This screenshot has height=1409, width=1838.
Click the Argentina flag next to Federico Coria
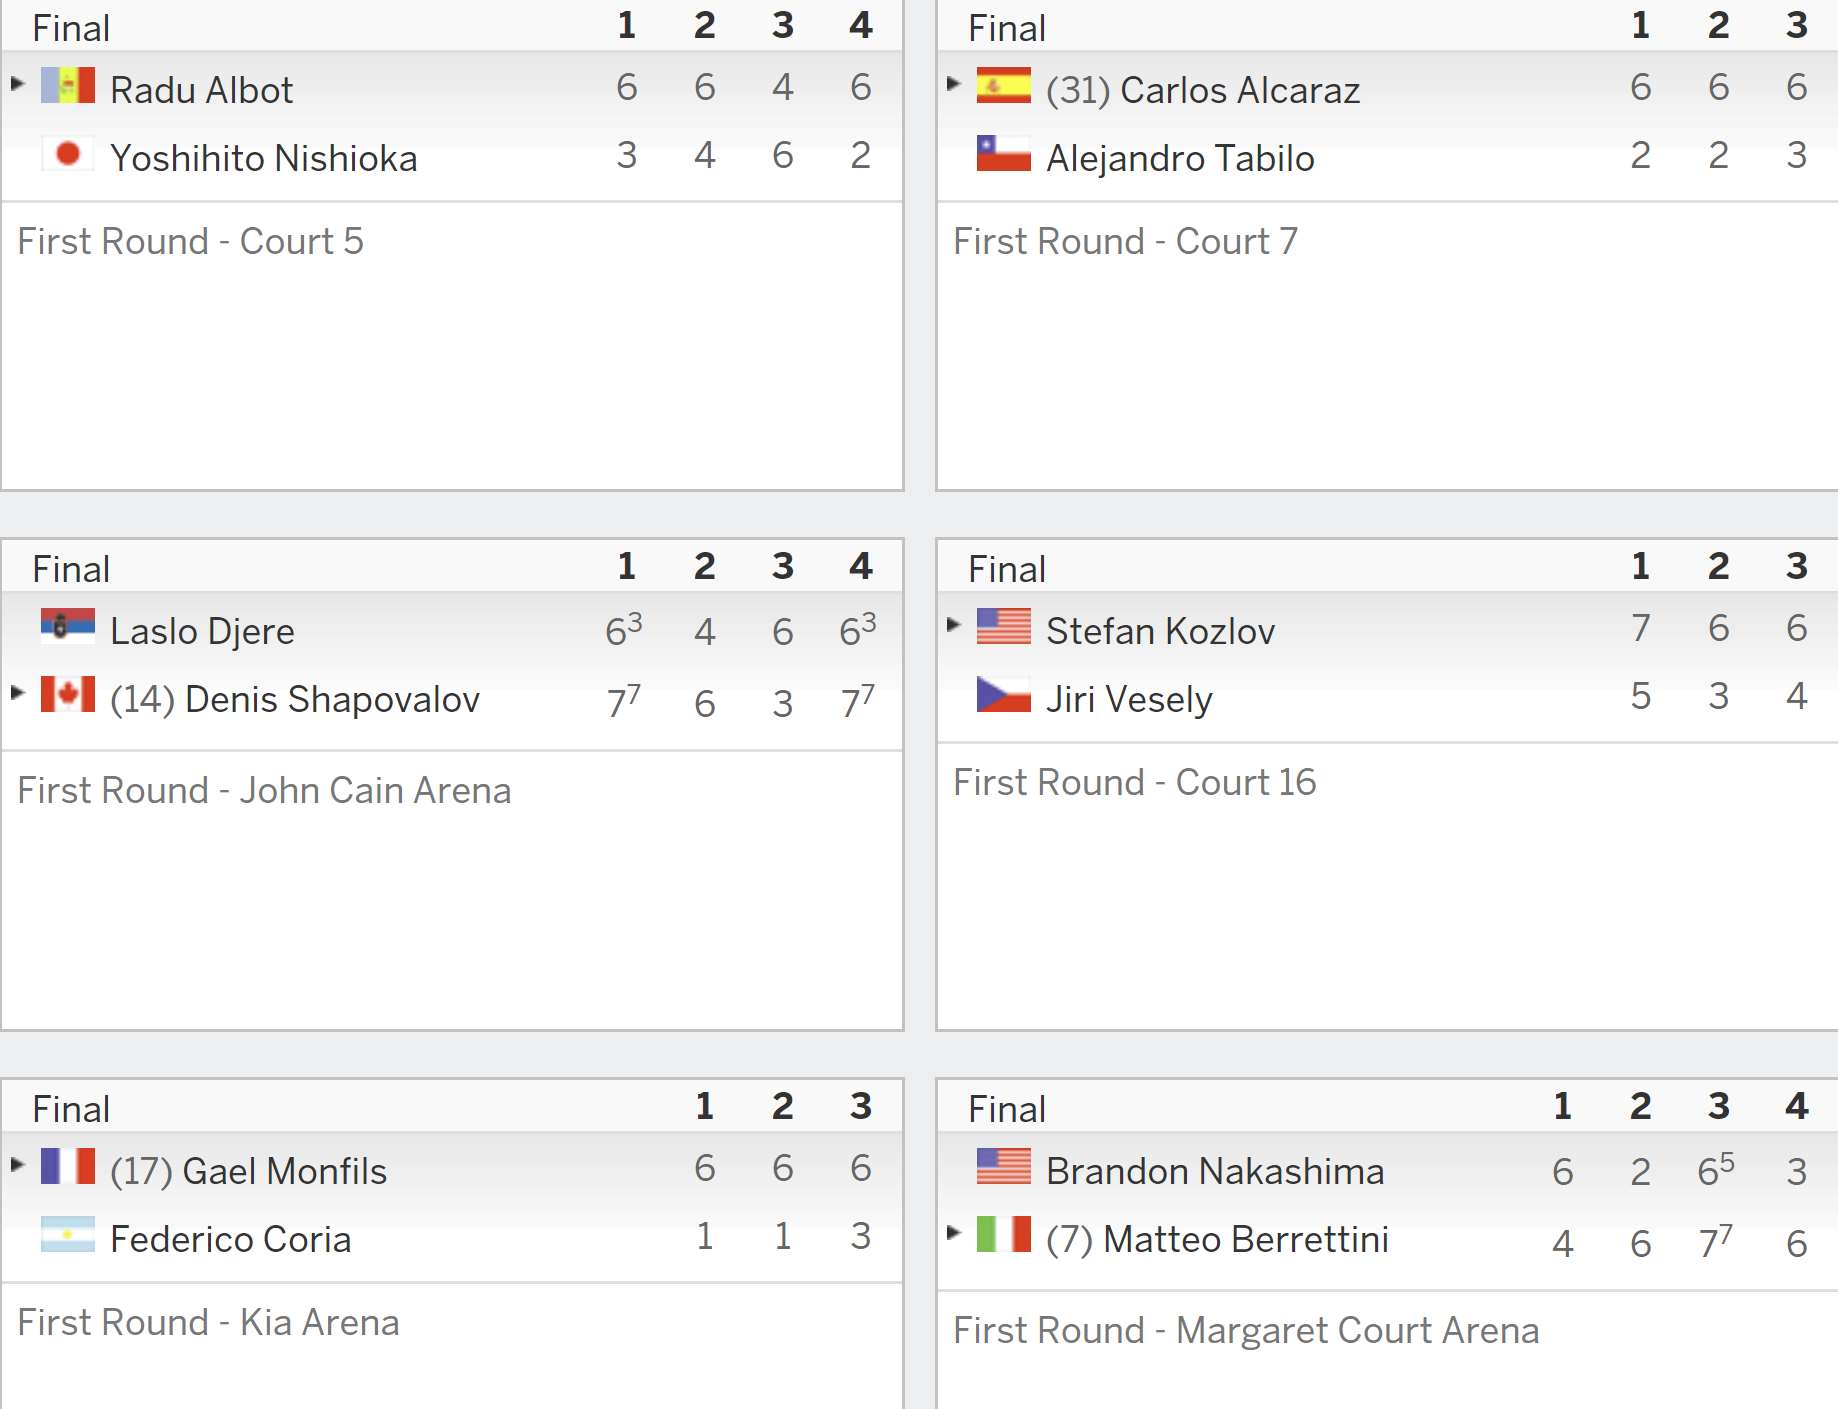68,1235
